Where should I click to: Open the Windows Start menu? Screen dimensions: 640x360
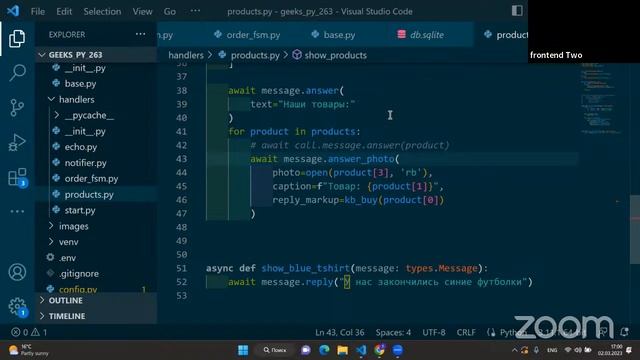(243, 350)
